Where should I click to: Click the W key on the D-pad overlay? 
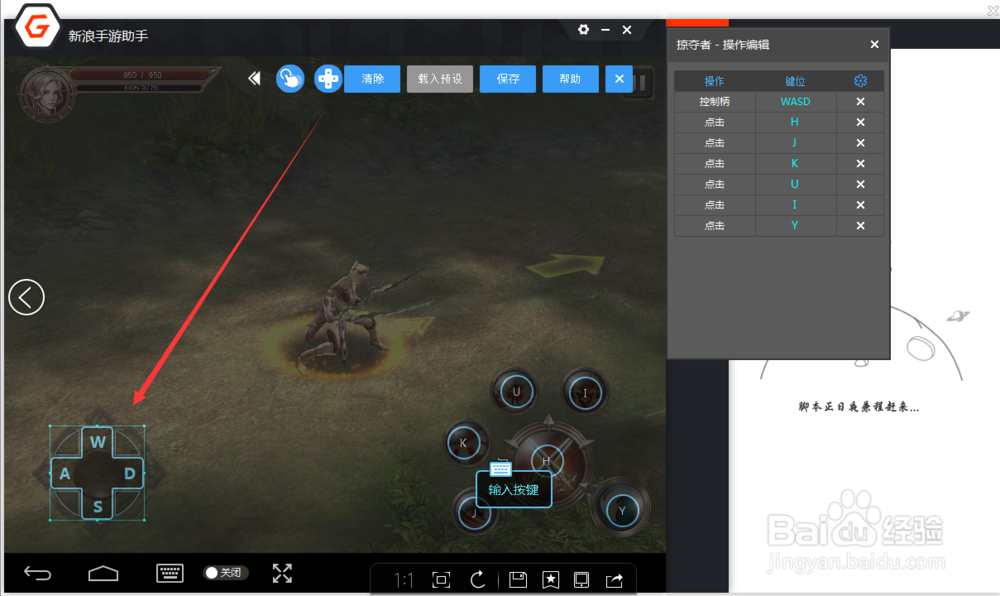(x=98, y=442)
